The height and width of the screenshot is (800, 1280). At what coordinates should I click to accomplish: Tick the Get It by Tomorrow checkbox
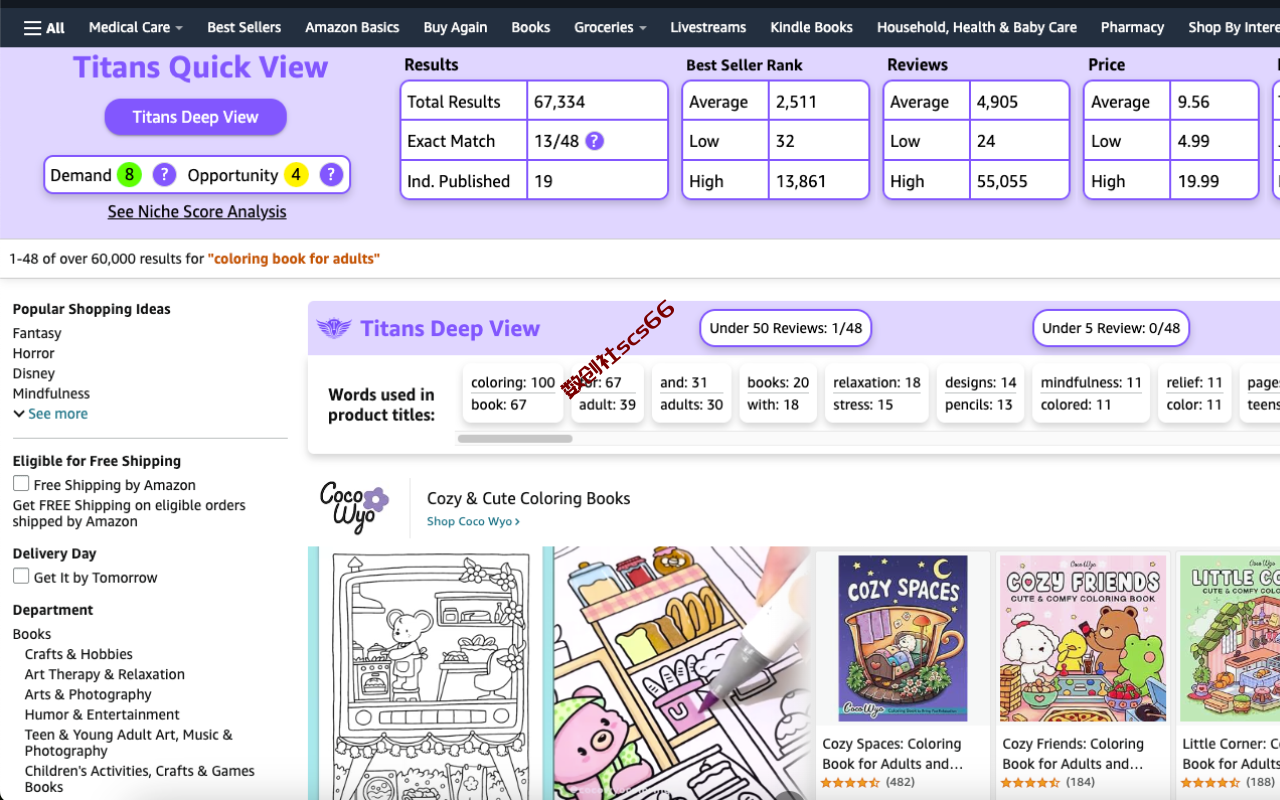(21, 576)
